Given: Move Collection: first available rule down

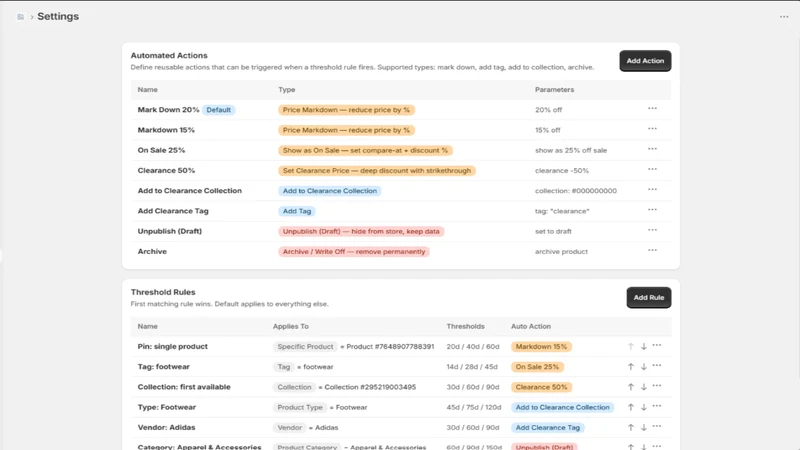Looking at the screenshot, I should tap(644, 387).
